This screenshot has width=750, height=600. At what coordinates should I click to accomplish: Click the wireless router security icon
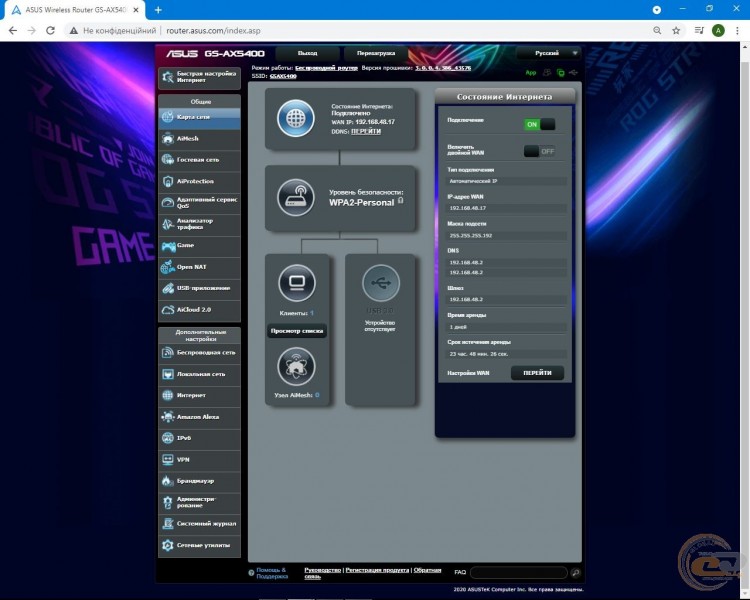click(x=296, y=197)
